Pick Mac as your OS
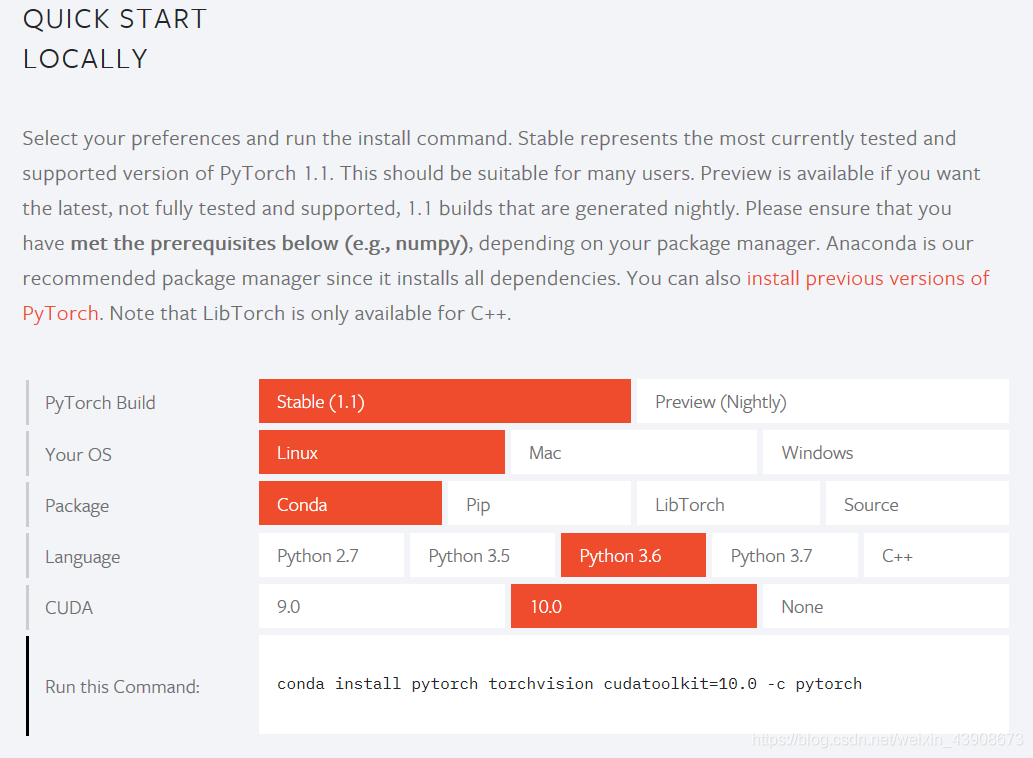1033x758 pixels. point(634,452)
